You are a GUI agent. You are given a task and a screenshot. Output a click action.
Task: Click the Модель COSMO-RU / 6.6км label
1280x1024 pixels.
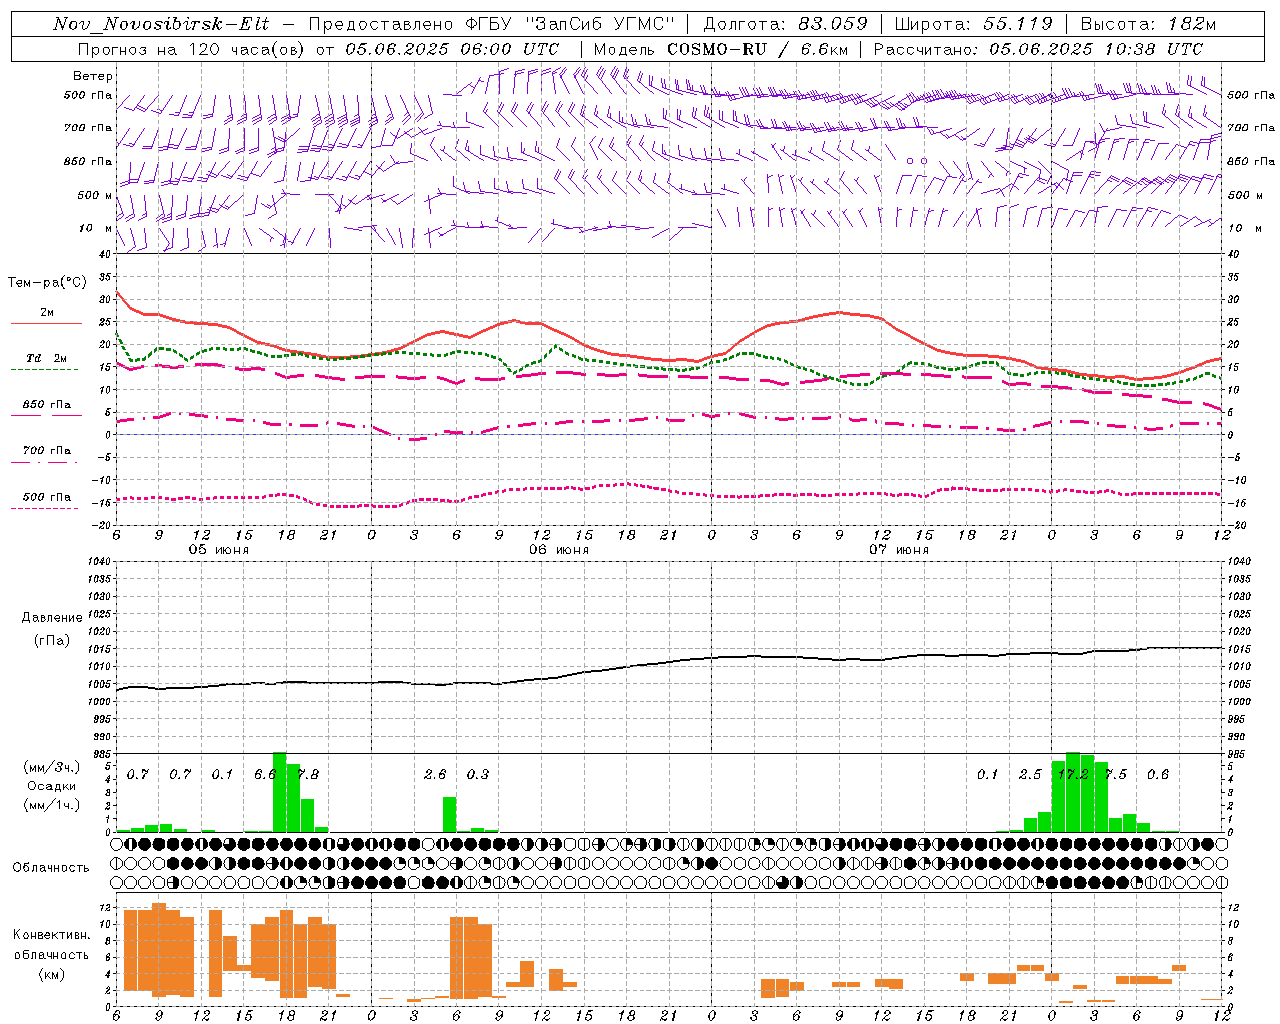click(719, 49)
